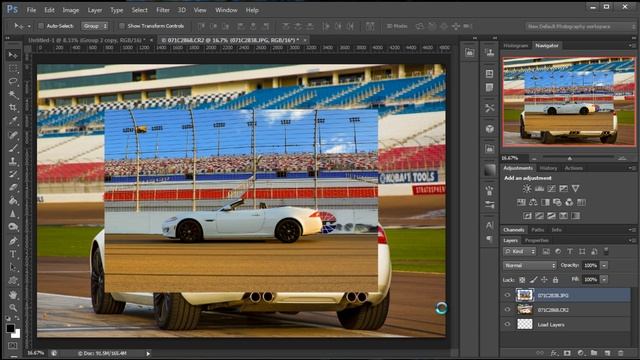Select the History Brush tool
640x360 pixels.
coord(13,174)
